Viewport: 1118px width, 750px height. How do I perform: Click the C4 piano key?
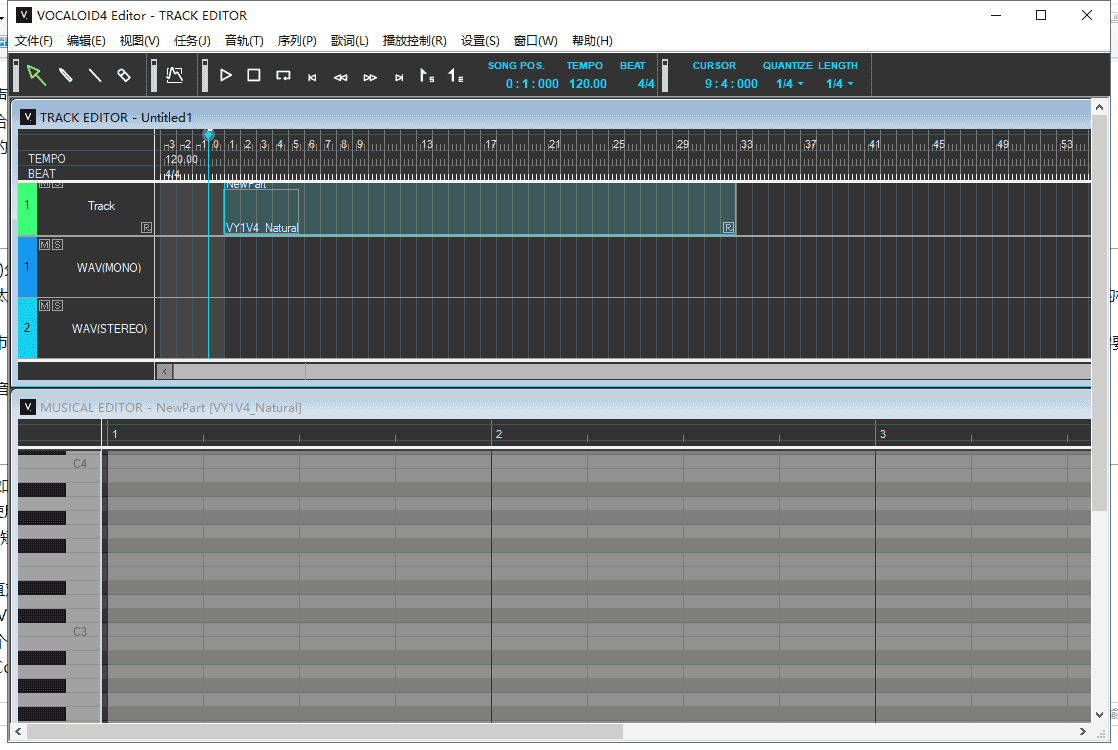click(x=58, y=464)
